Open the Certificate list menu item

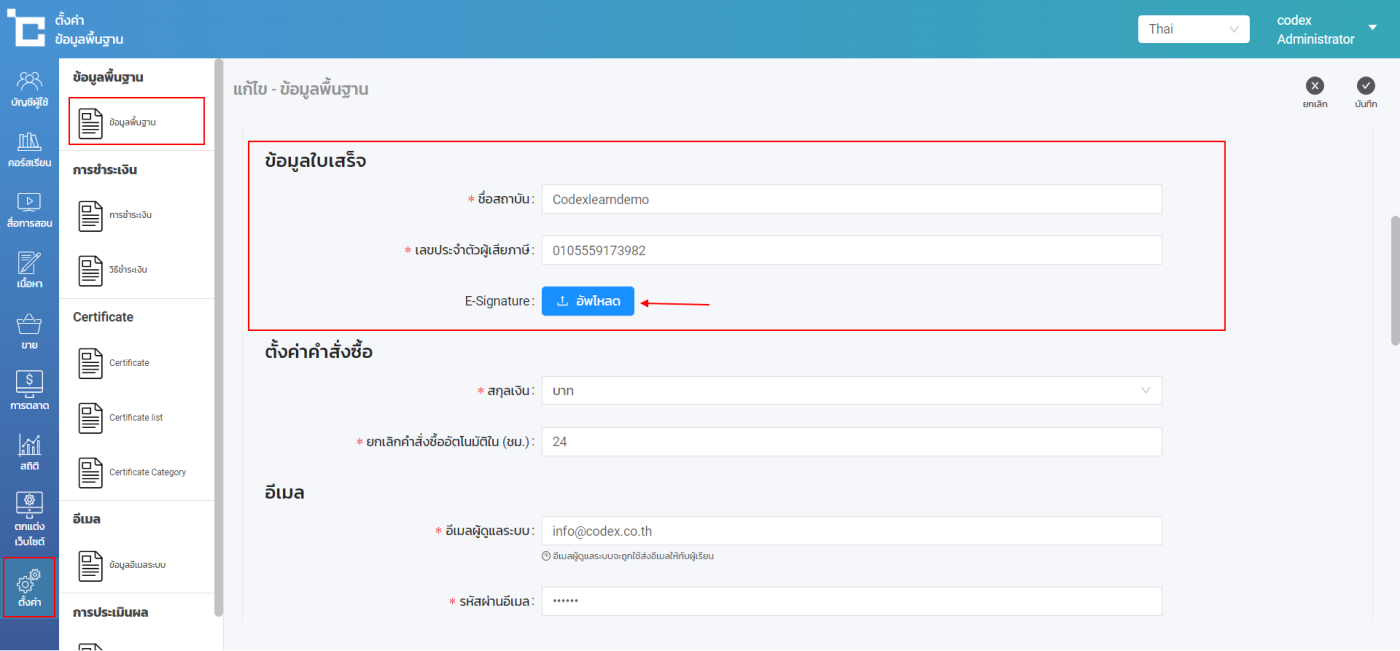point(136,418)
